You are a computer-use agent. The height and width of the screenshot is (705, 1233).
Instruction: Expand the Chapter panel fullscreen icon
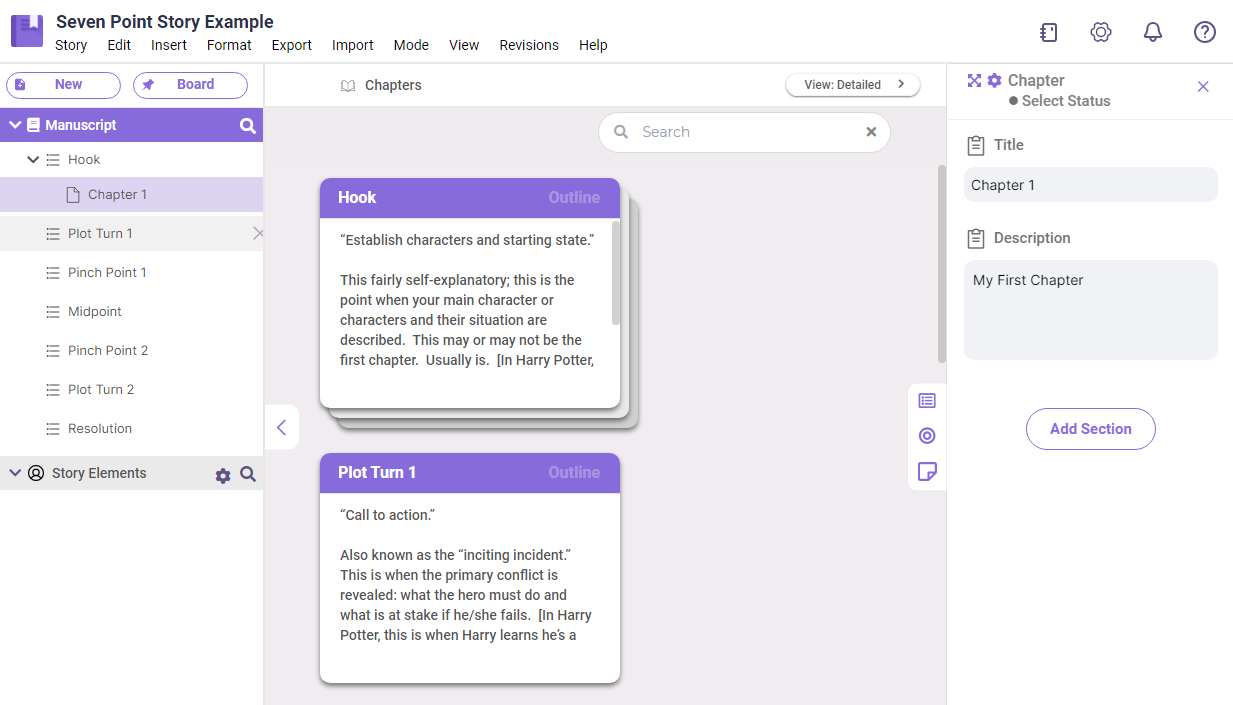(974, 80)
